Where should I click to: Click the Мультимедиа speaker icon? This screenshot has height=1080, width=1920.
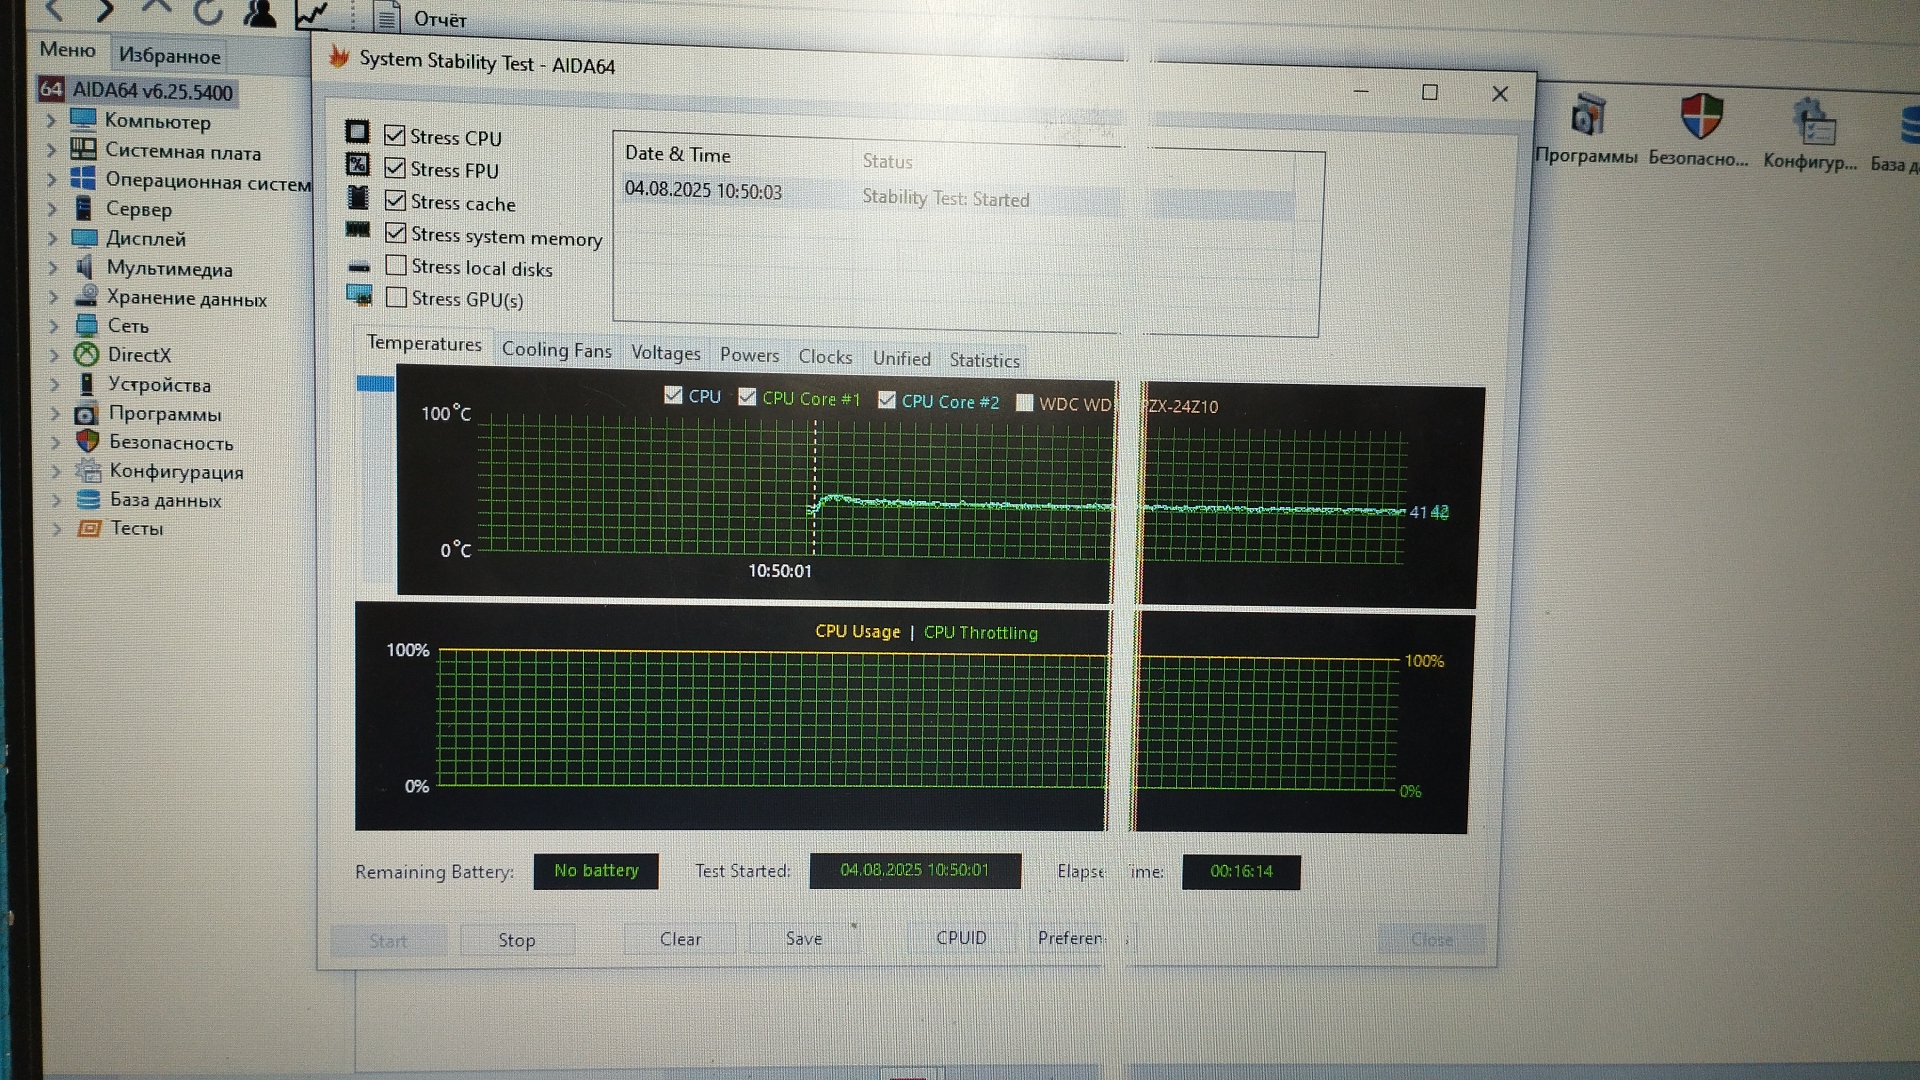click(x=85, y=267)
